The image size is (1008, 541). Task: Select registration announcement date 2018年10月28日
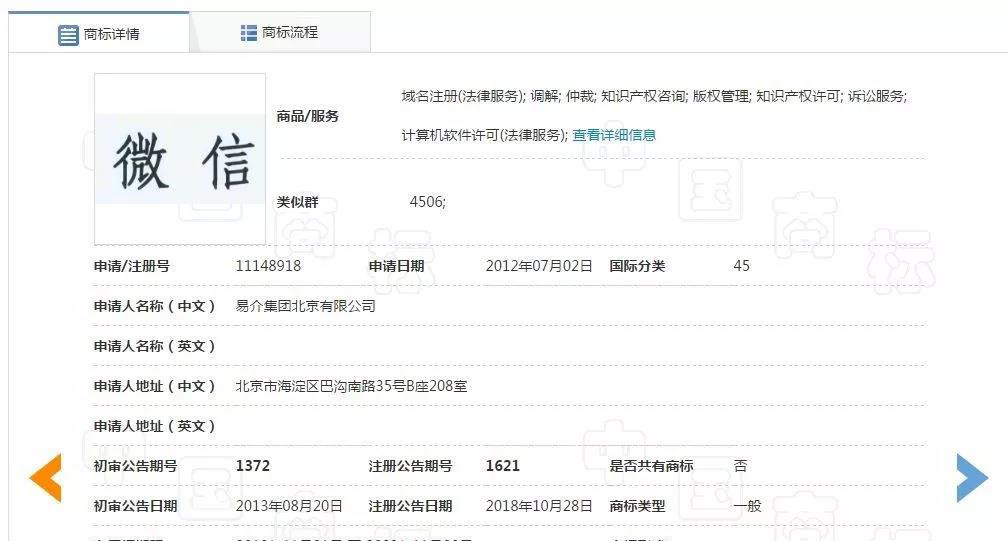pyautogui.click(x=539, y=506)
